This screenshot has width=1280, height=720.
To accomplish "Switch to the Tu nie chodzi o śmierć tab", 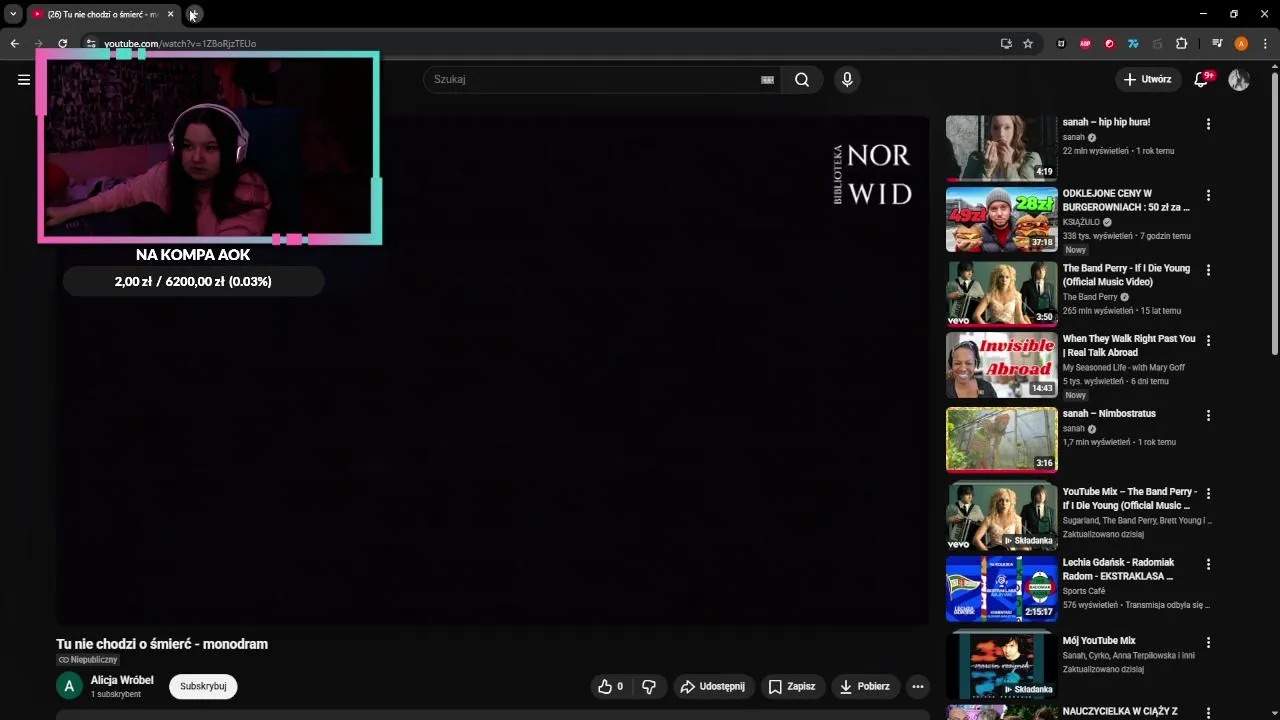I will click(97, 14).
